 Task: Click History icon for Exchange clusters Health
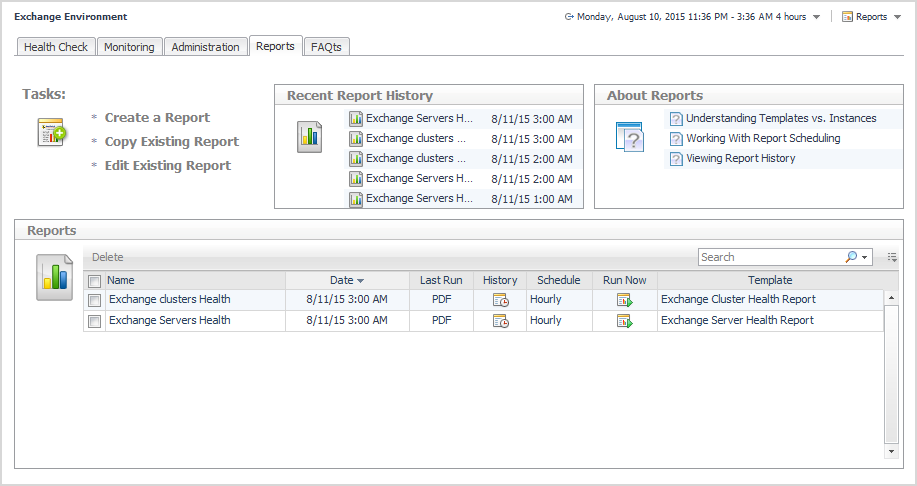[x=500, y=300]
